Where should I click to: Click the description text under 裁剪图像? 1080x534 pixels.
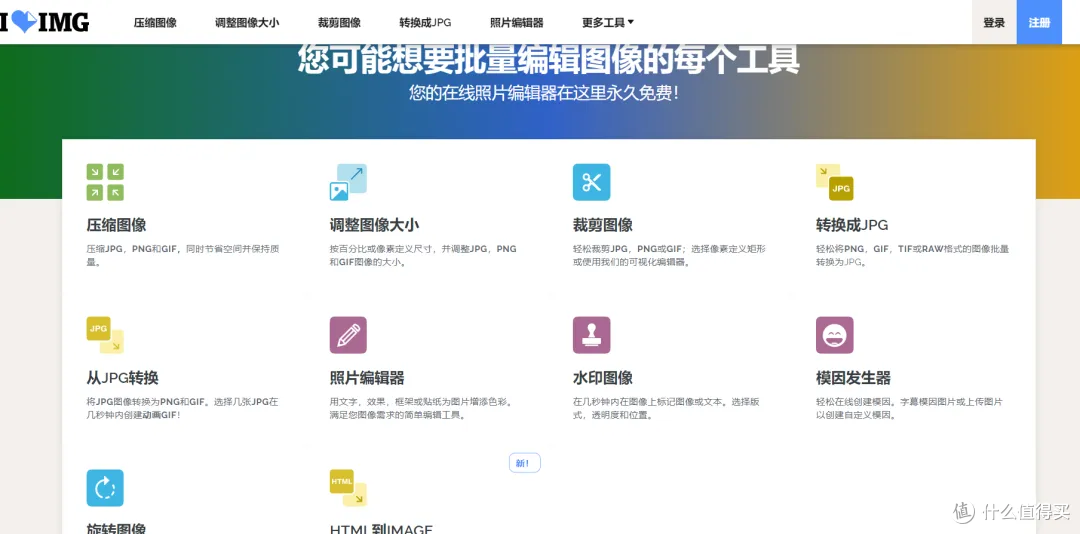tap(669, 256)
